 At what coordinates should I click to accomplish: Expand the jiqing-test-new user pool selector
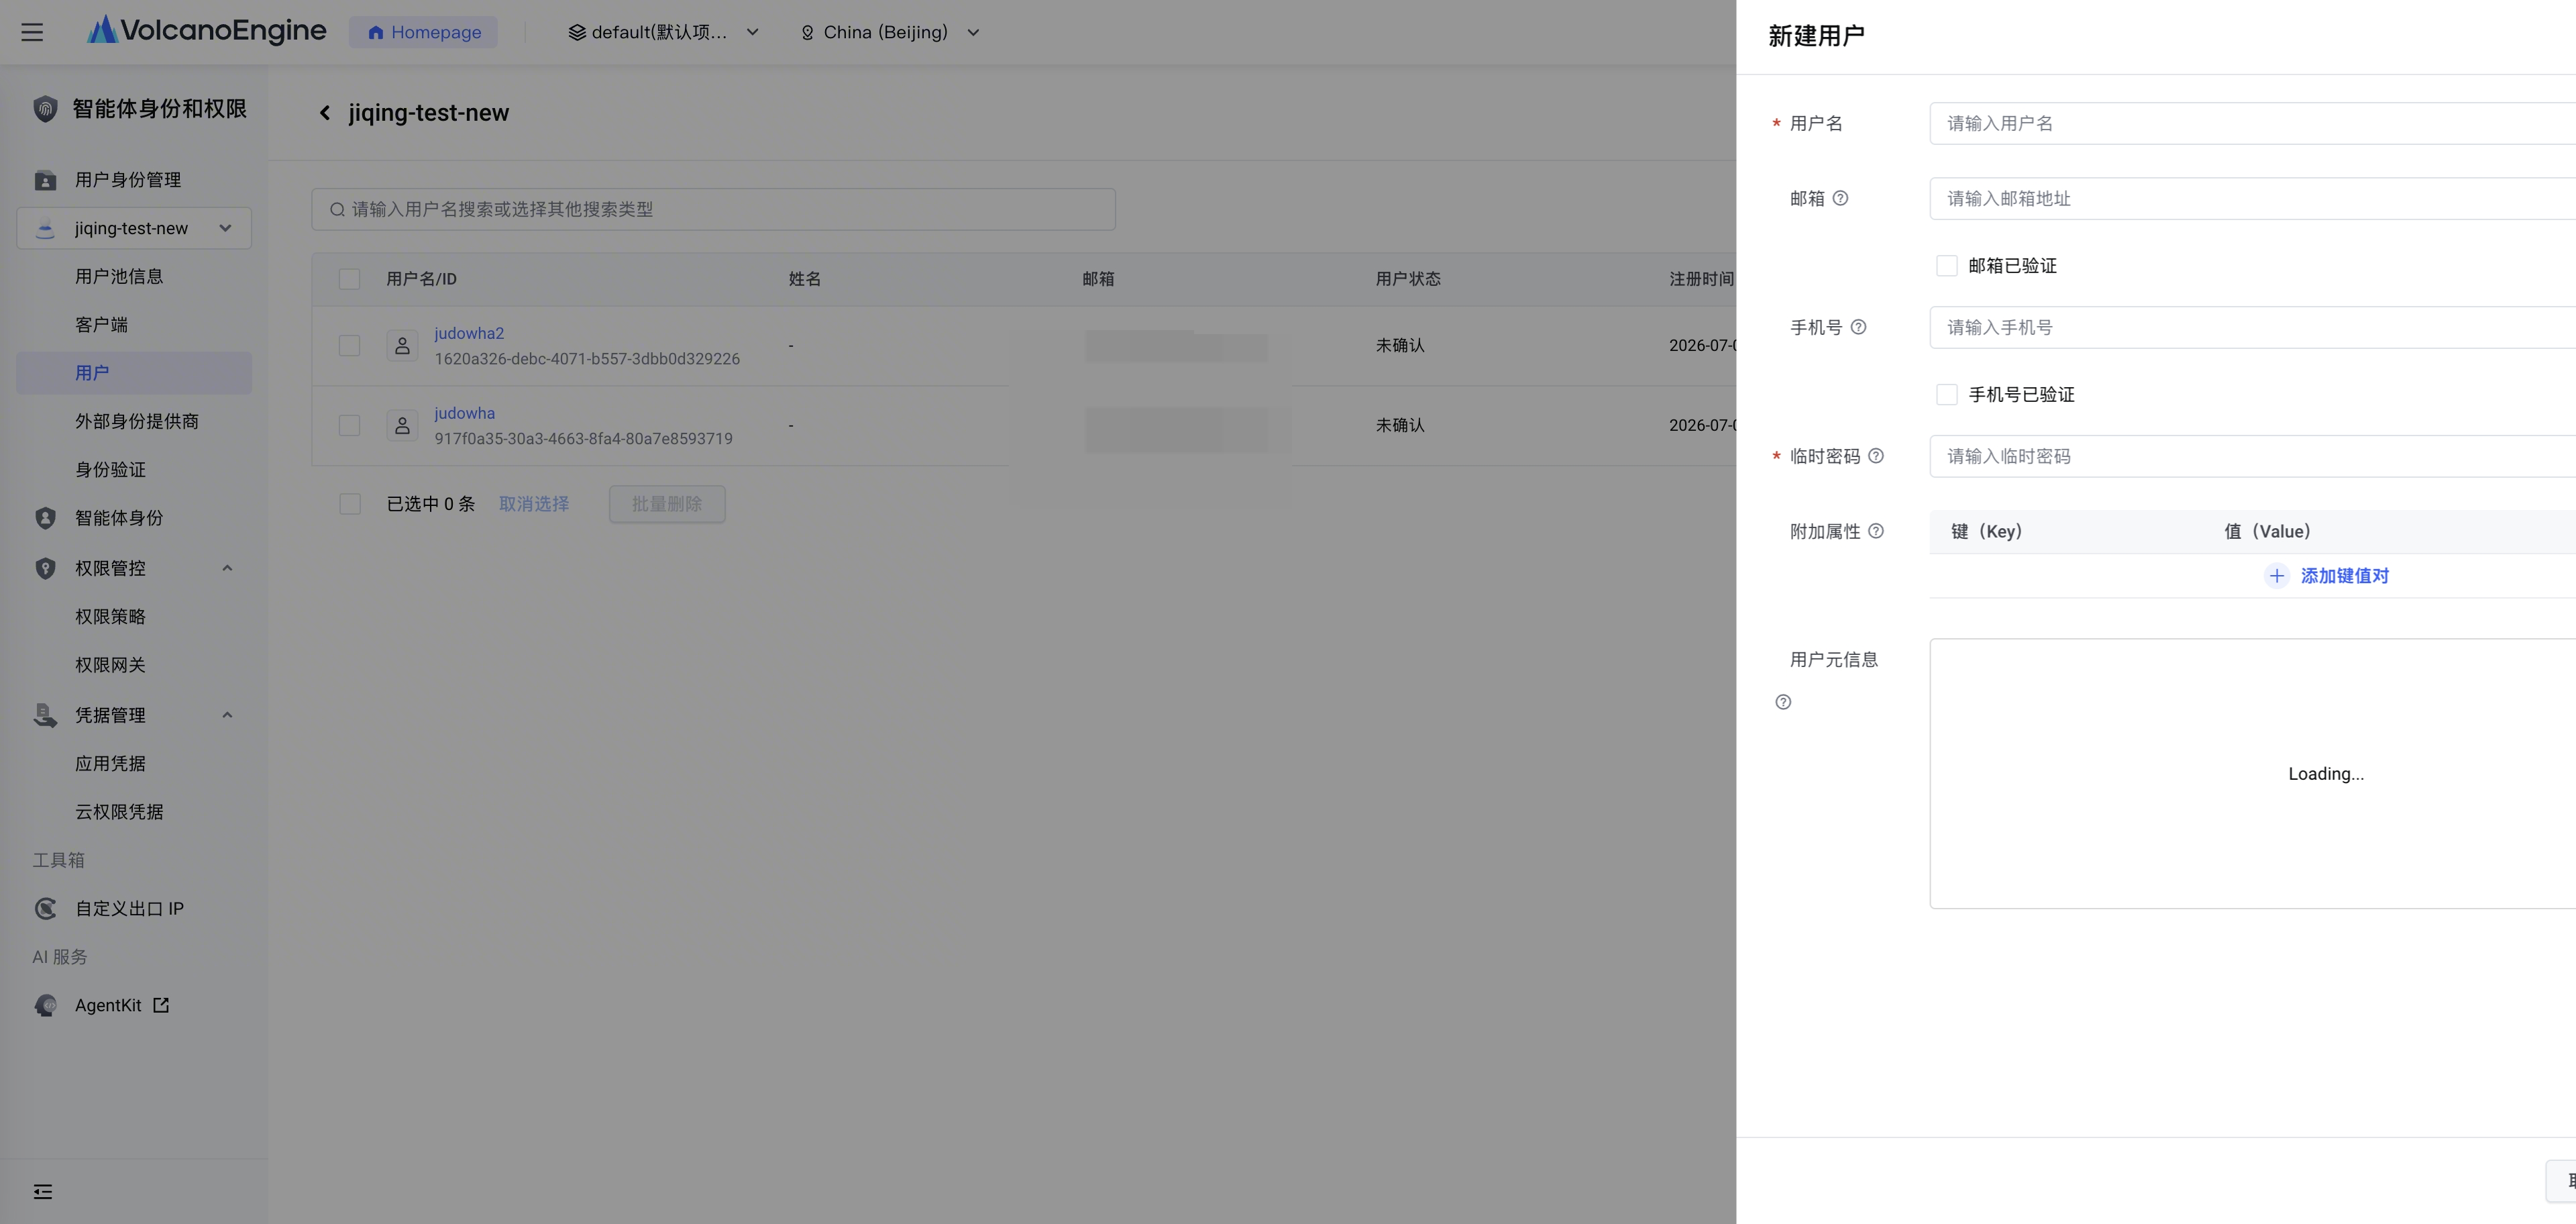(134, 228)
